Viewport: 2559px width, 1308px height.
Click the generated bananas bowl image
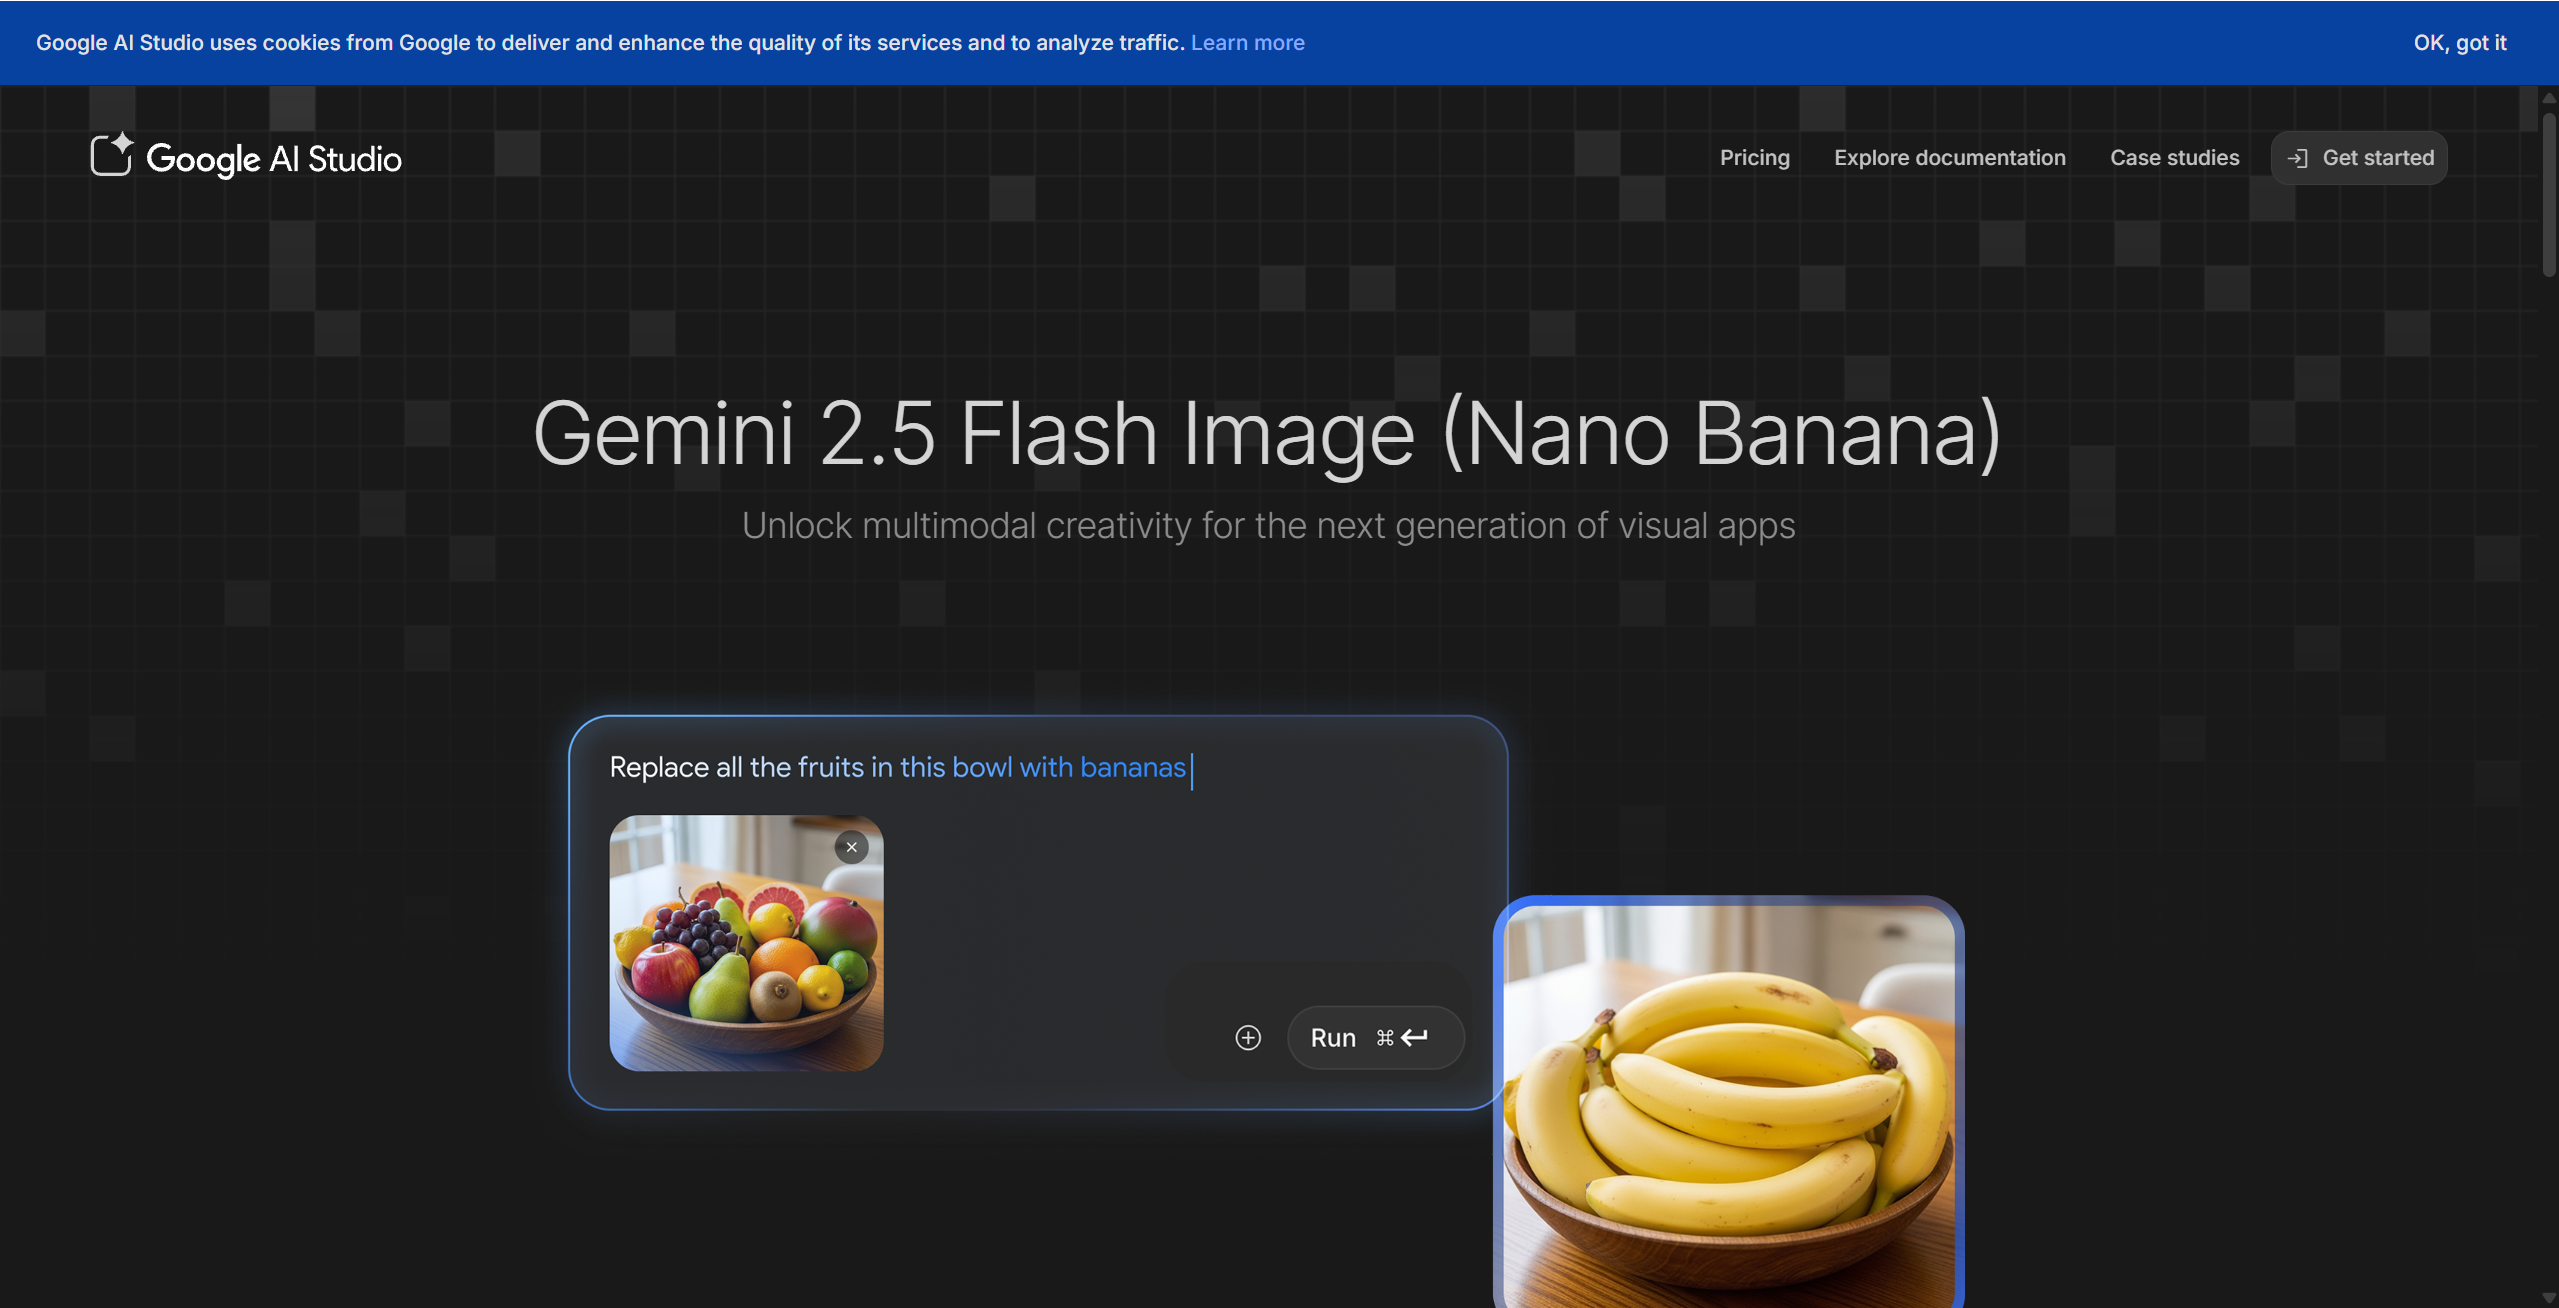[1728, 1100]
